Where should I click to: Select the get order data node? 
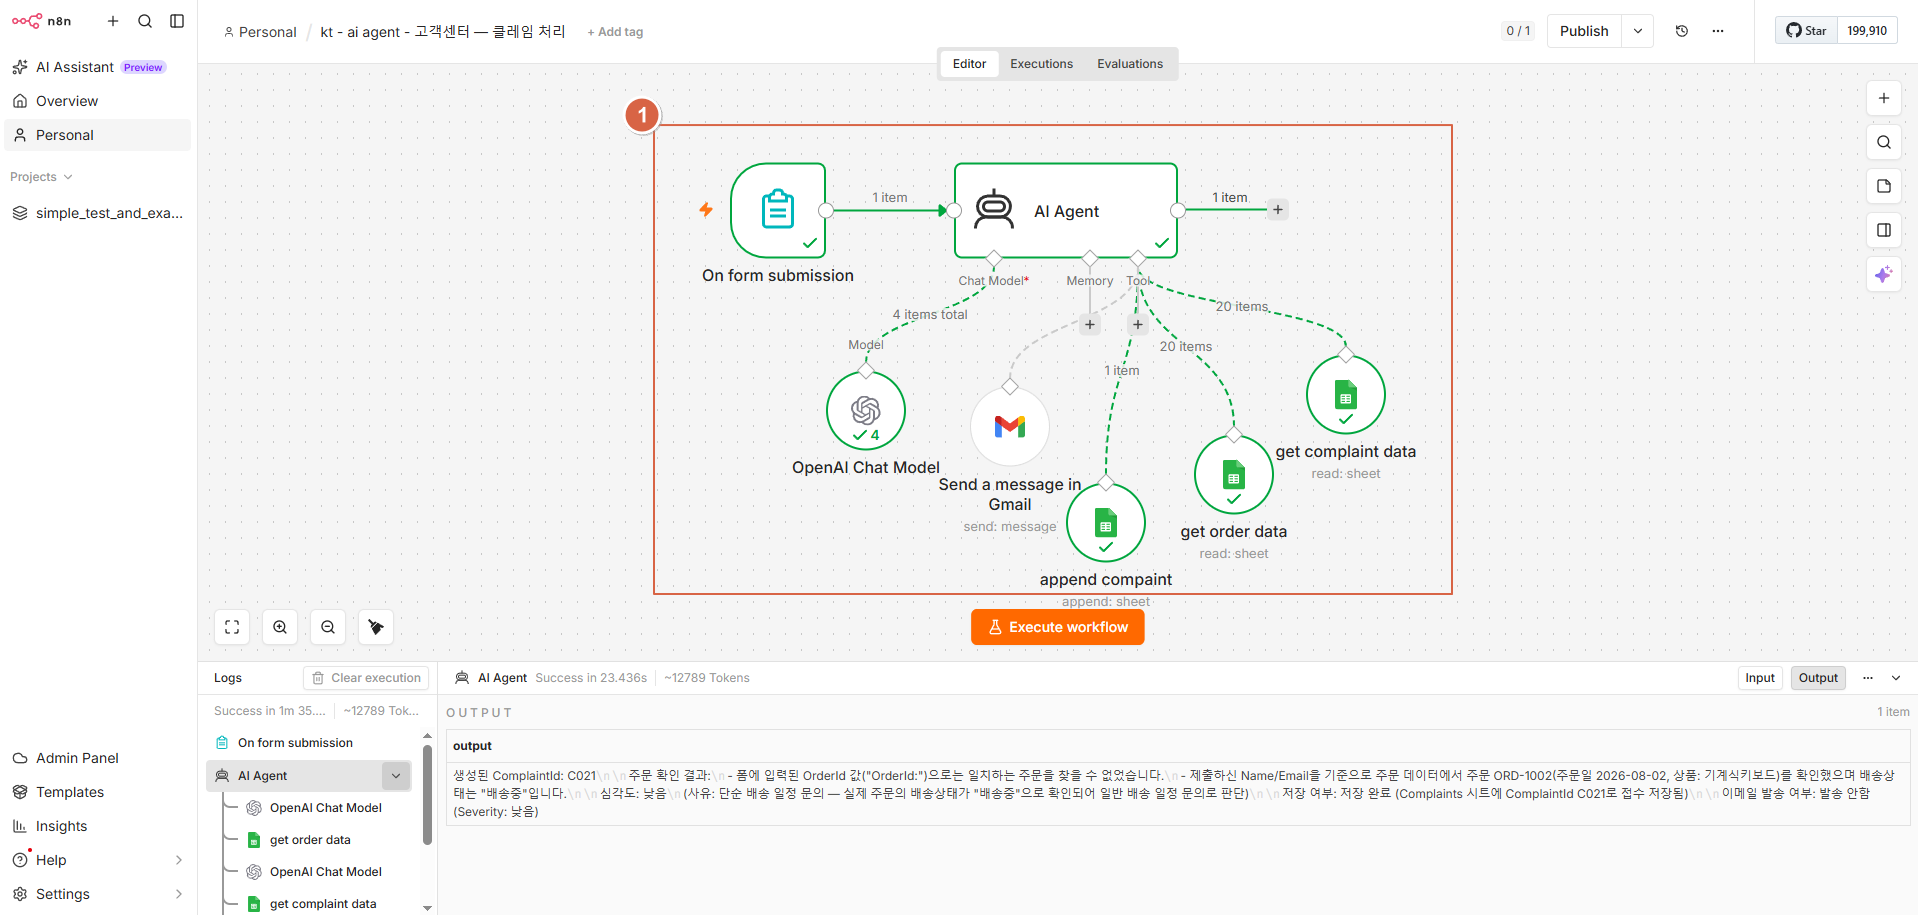(x=1234, y=475)
